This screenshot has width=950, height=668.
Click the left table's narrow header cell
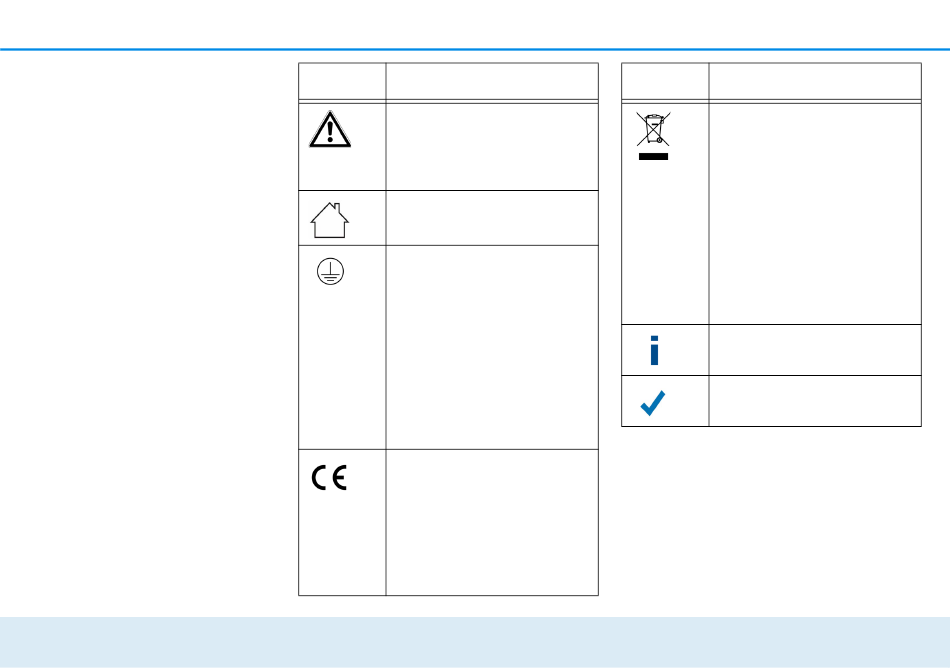click(342, 81)
